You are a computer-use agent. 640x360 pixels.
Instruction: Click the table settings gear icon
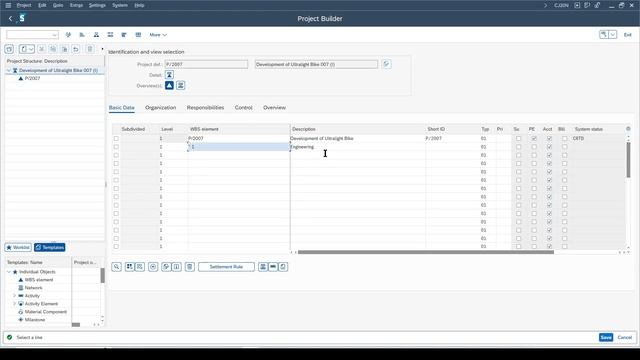click(x=628, y=129)
